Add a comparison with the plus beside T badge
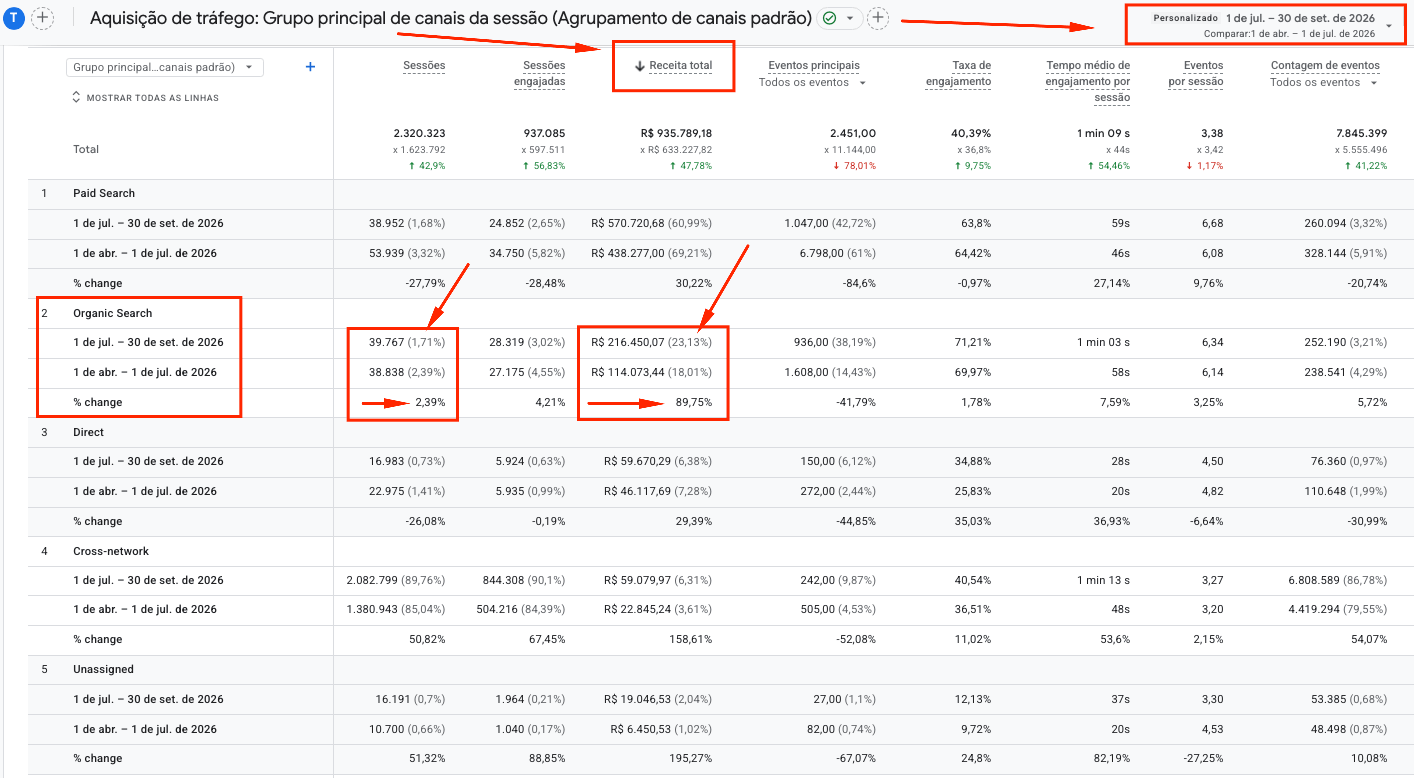Image resolution: width=1414 pixels, height=778 pixels. click(43, 18)
